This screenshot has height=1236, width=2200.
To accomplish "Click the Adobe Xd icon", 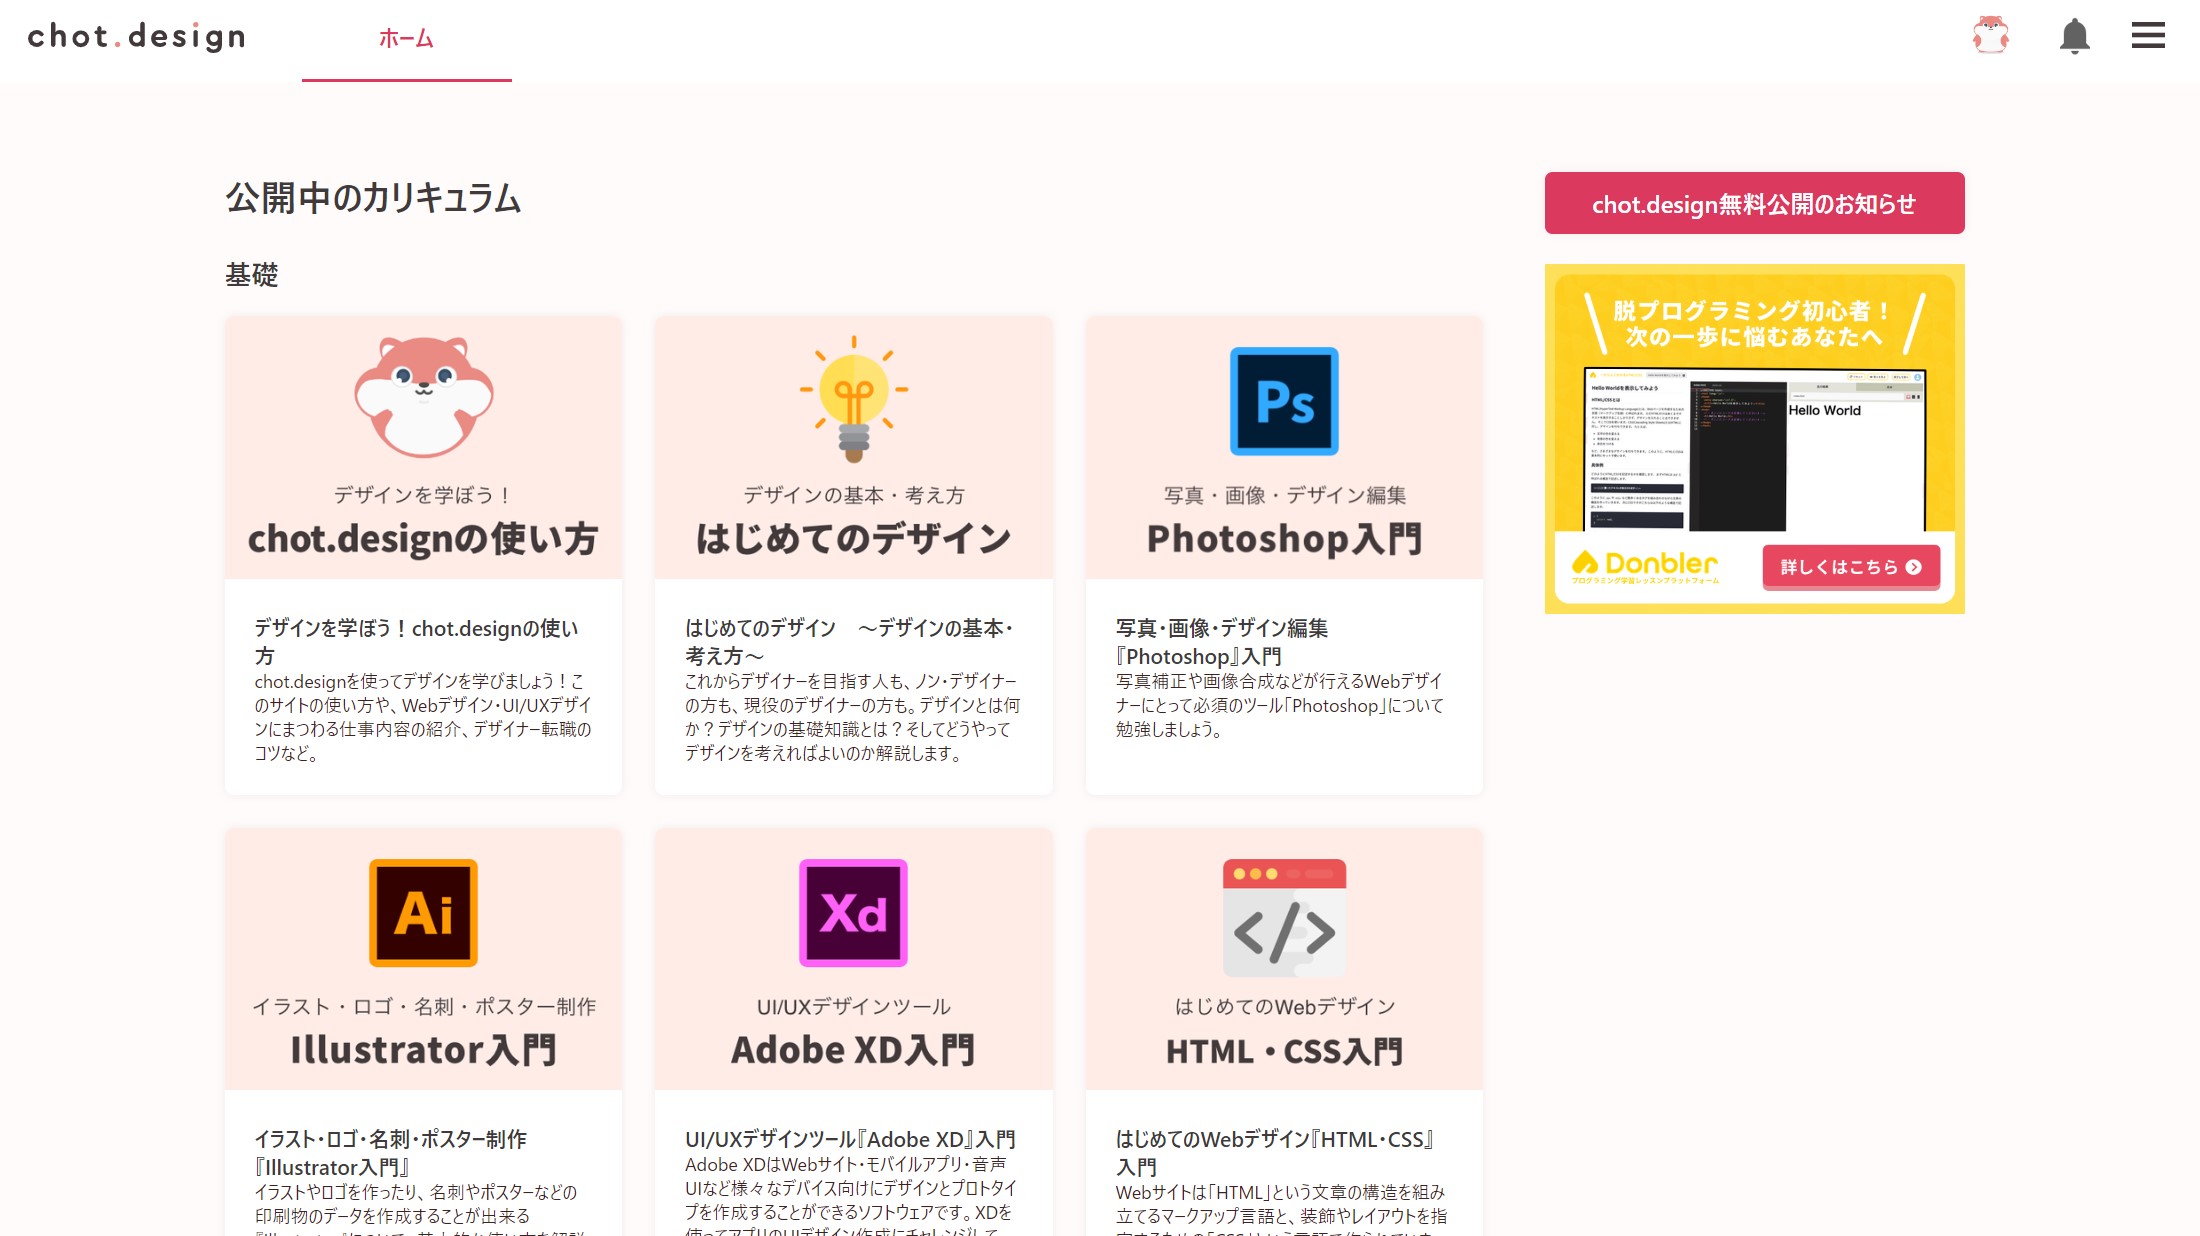I will tap(853, 912).
